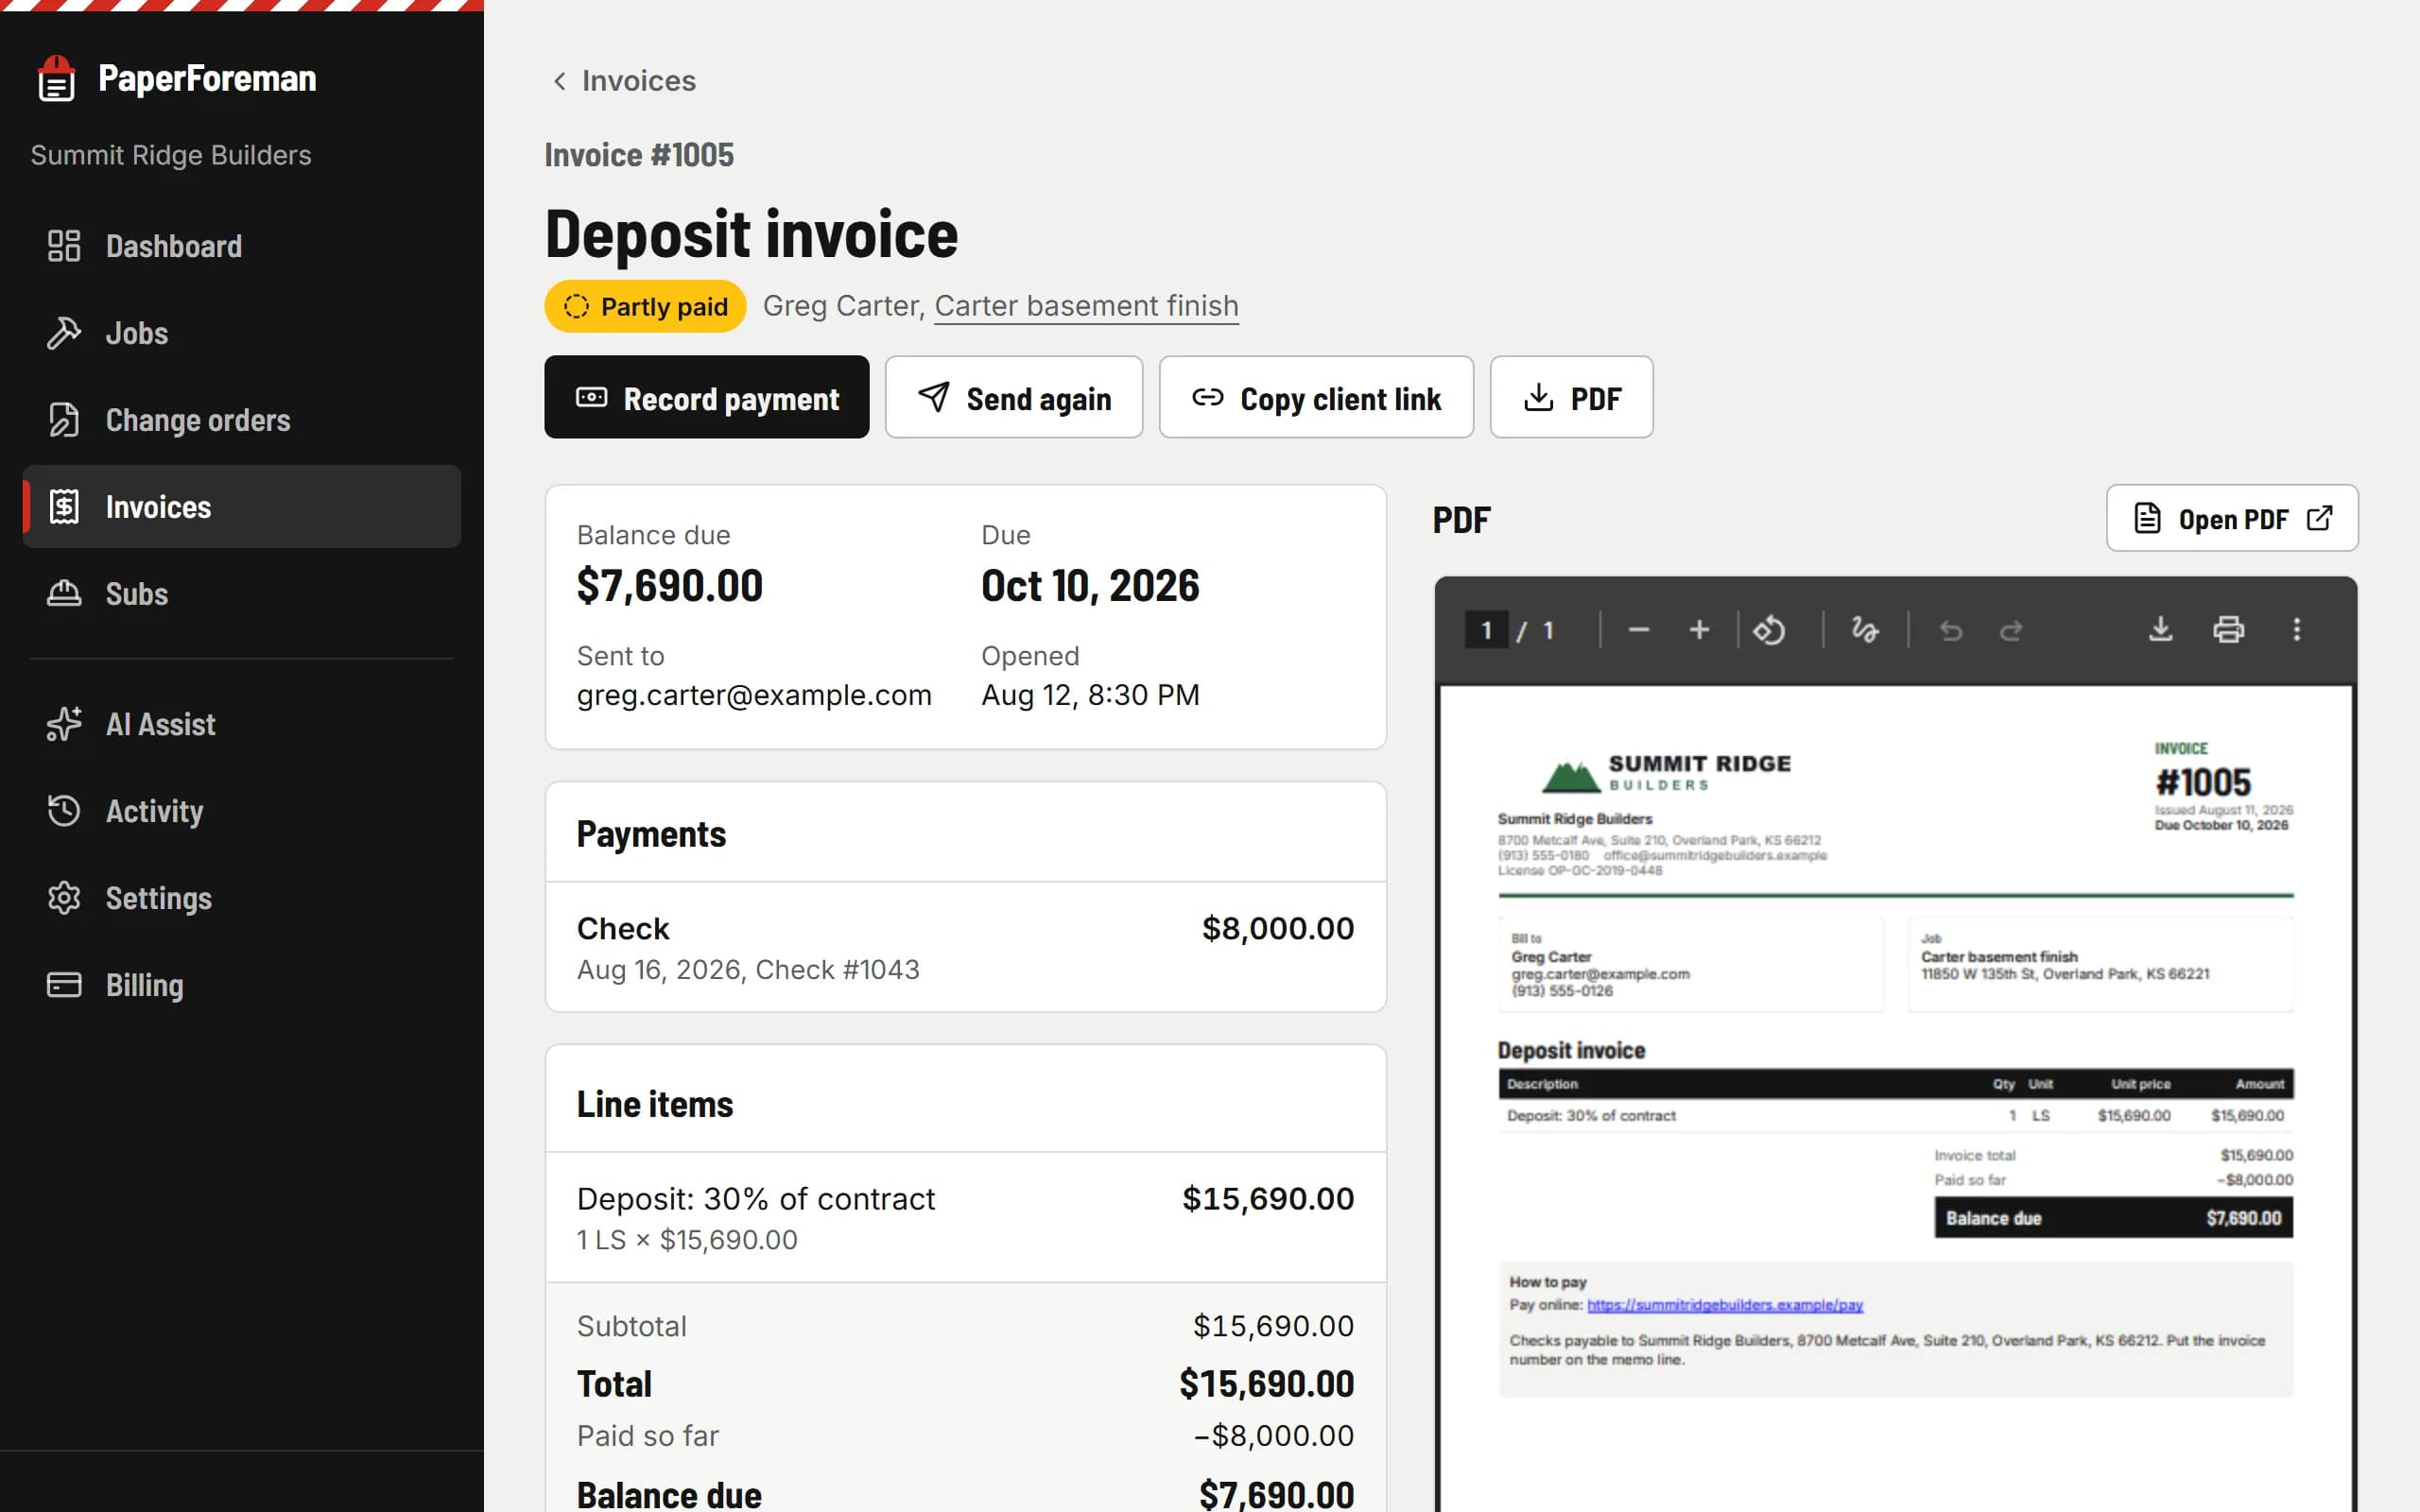Open the Dashboard page
This screenshot has height=1512, width=2420.
[x=242, y=246]
